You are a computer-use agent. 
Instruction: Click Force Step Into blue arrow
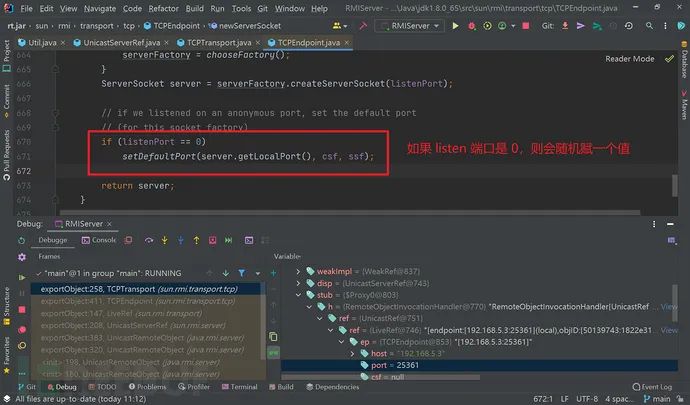pos(180,240)
